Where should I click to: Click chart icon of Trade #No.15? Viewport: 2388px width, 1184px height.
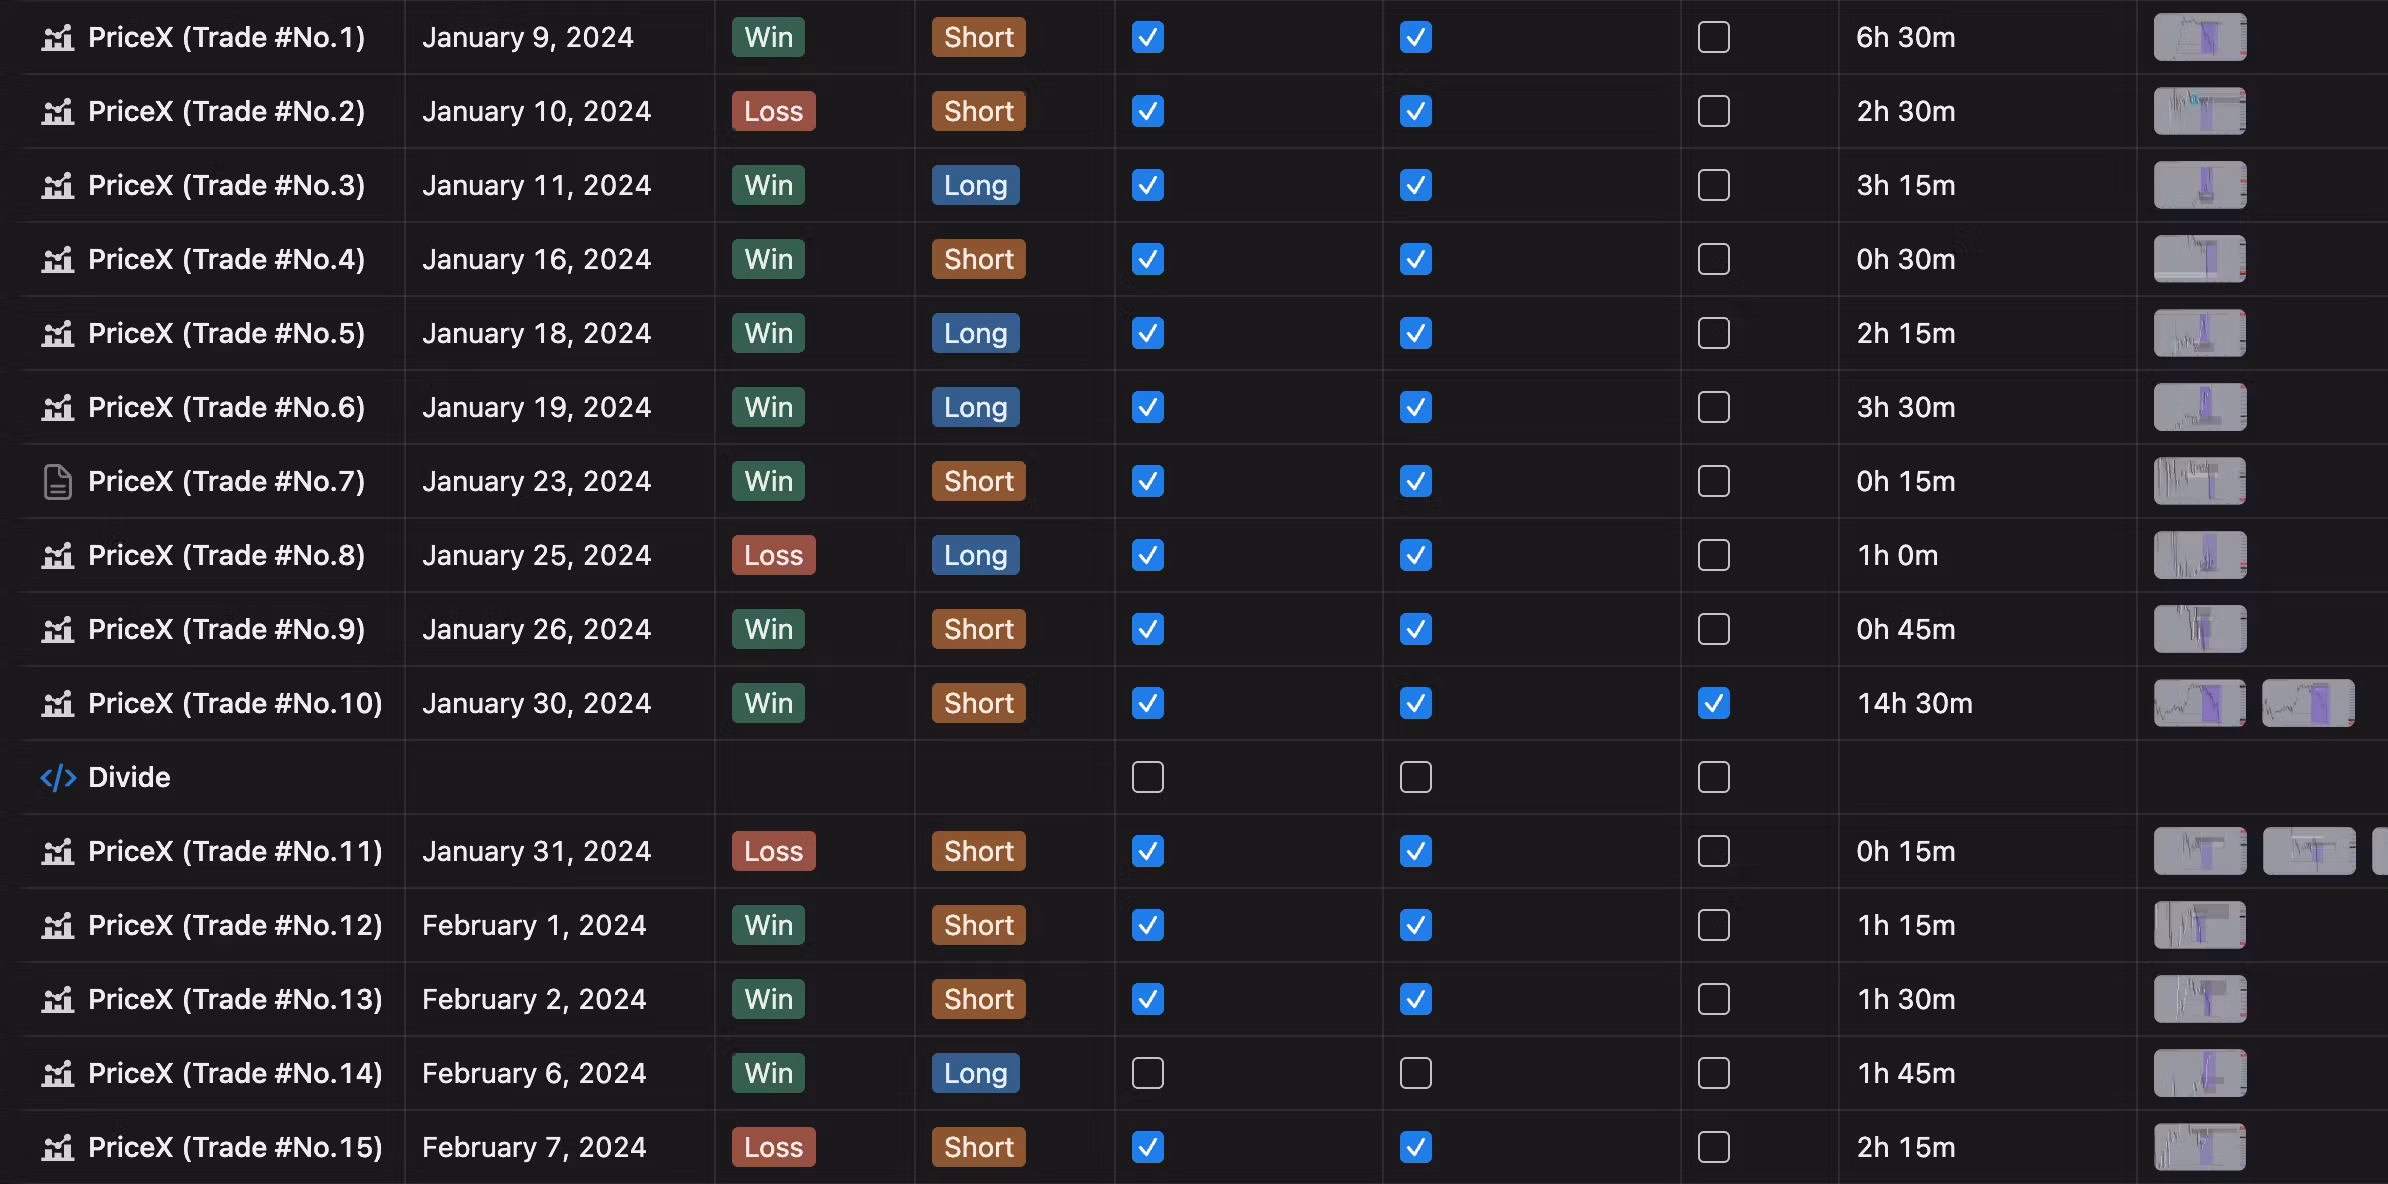tap(58, 1148)
